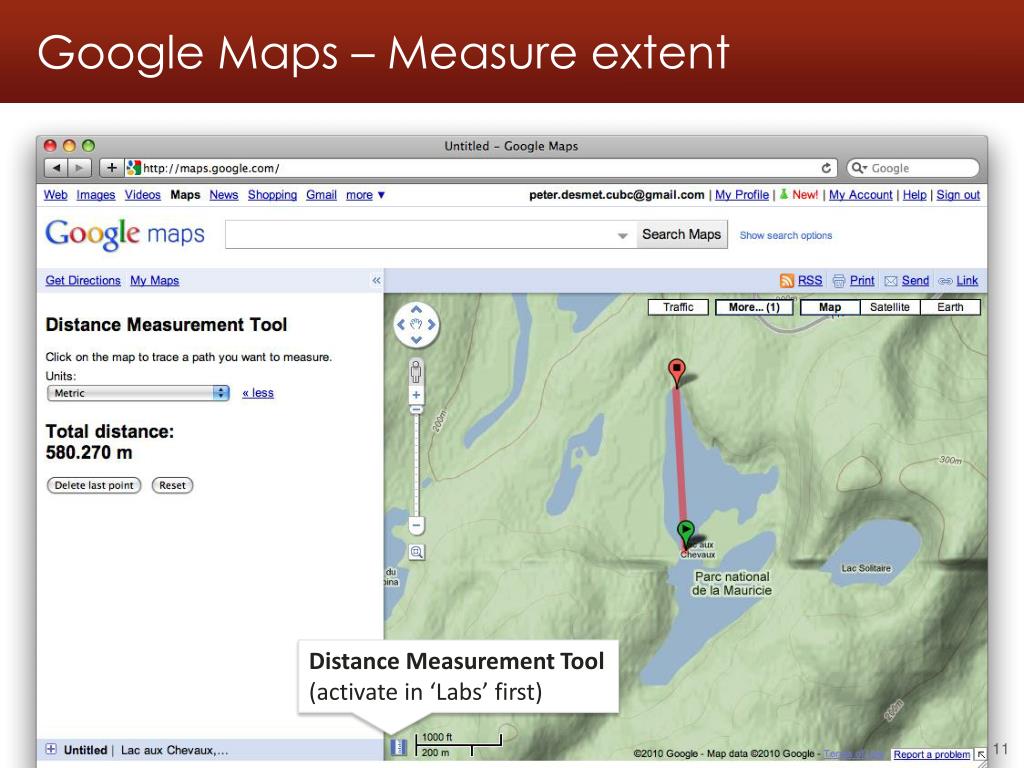Click the Sign out link
The height and width of the screenshot is (768, 1024).
coord(958,195)
